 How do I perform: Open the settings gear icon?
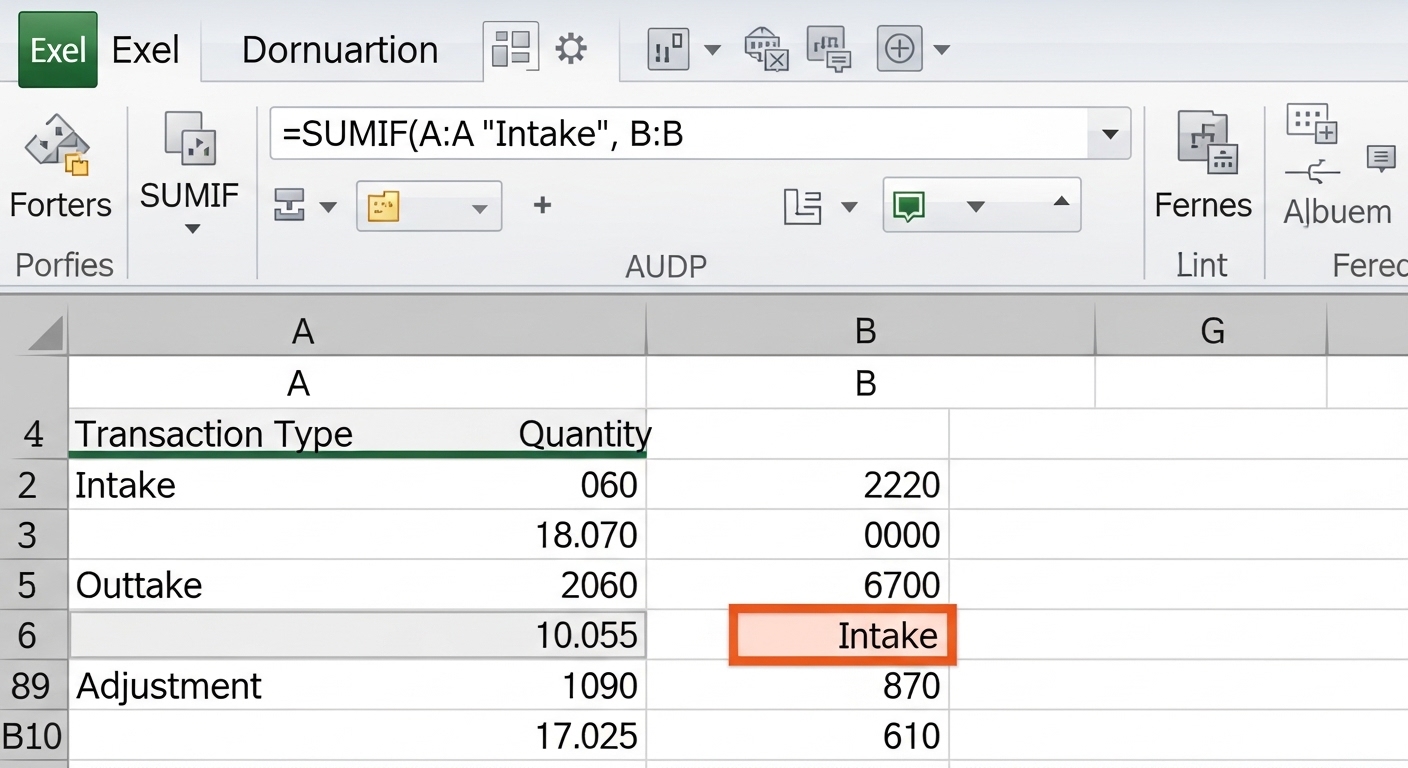(x=571, y=48)
